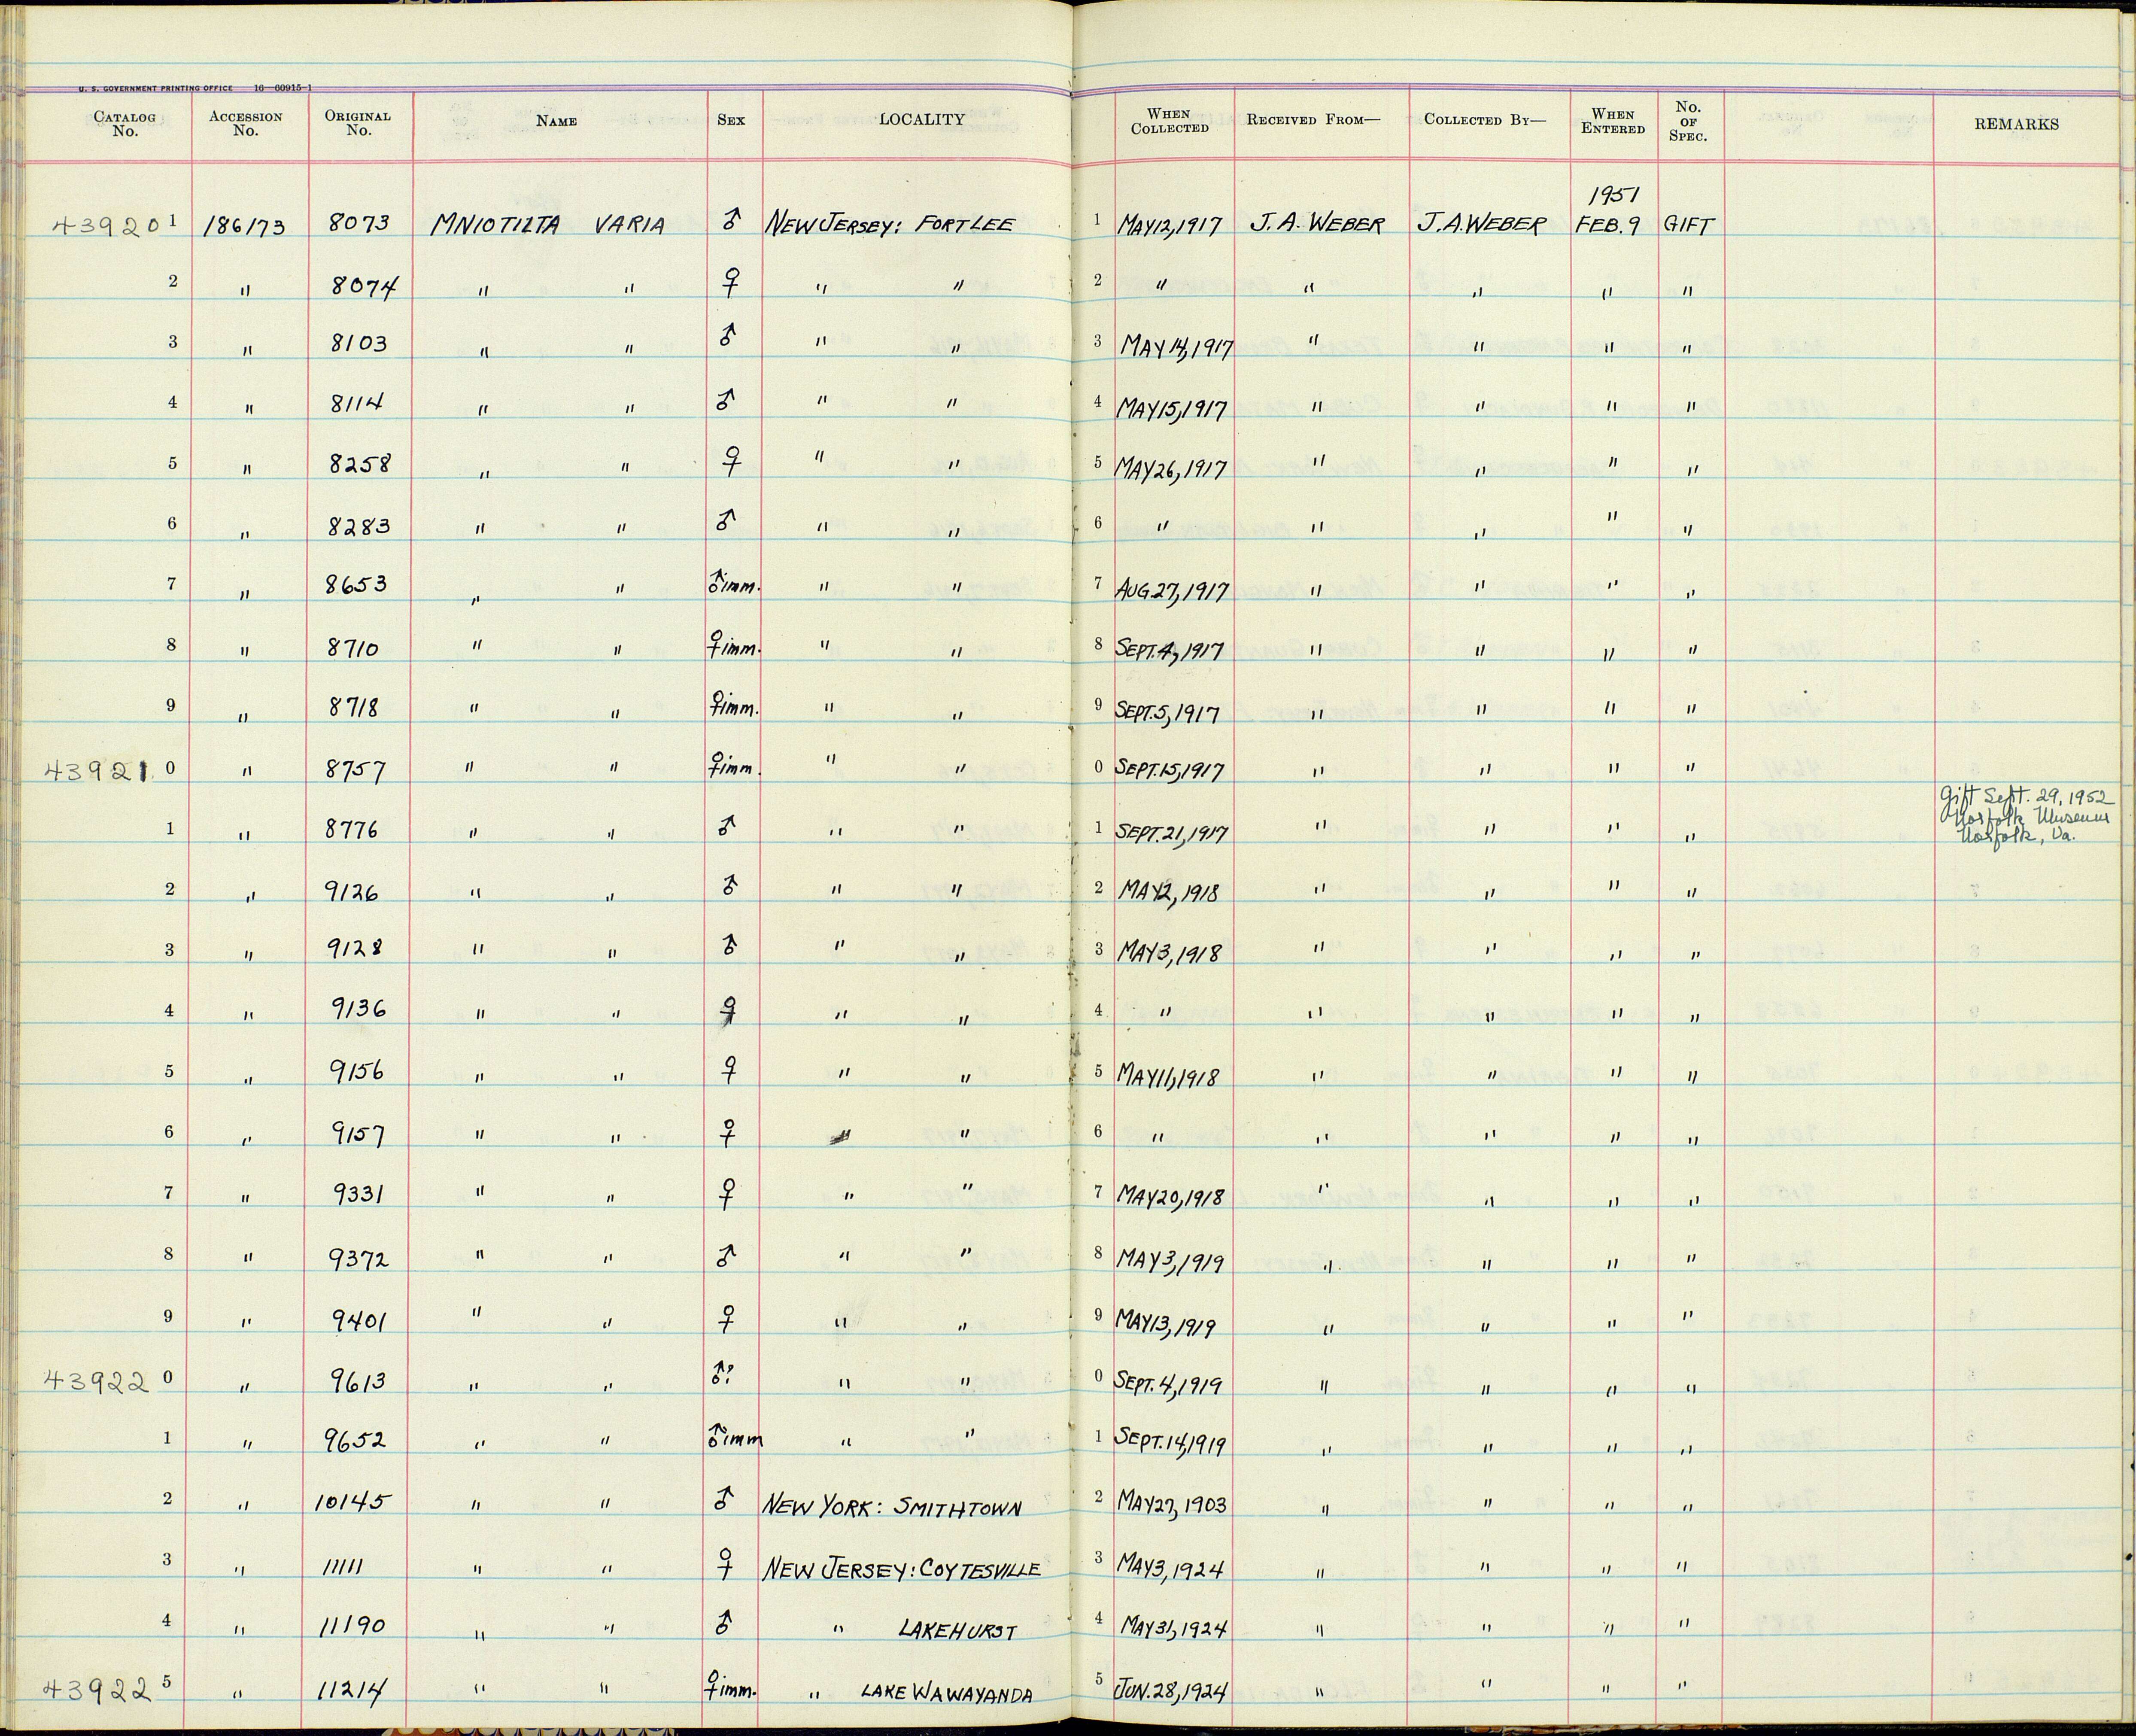The width and height of the screenshot is (2136, 1736).
Task: Click the 'Received From—' column header
Action: click(1313, 120)
